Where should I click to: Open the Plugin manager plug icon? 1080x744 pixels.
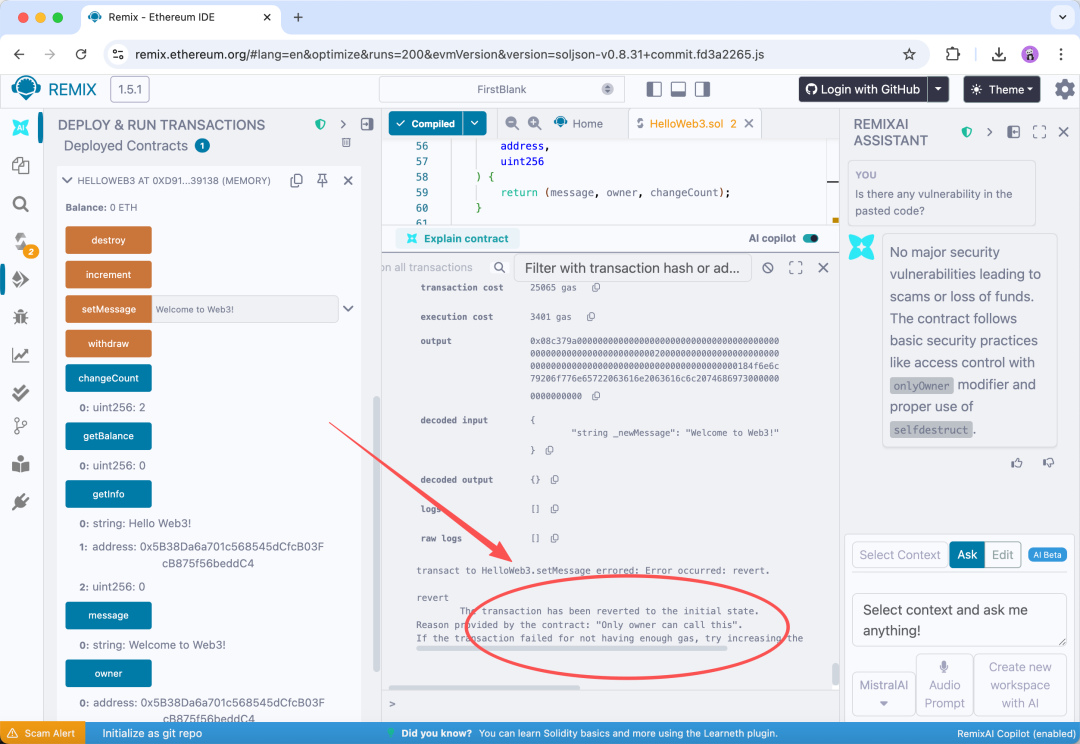(x=21, y=502)
